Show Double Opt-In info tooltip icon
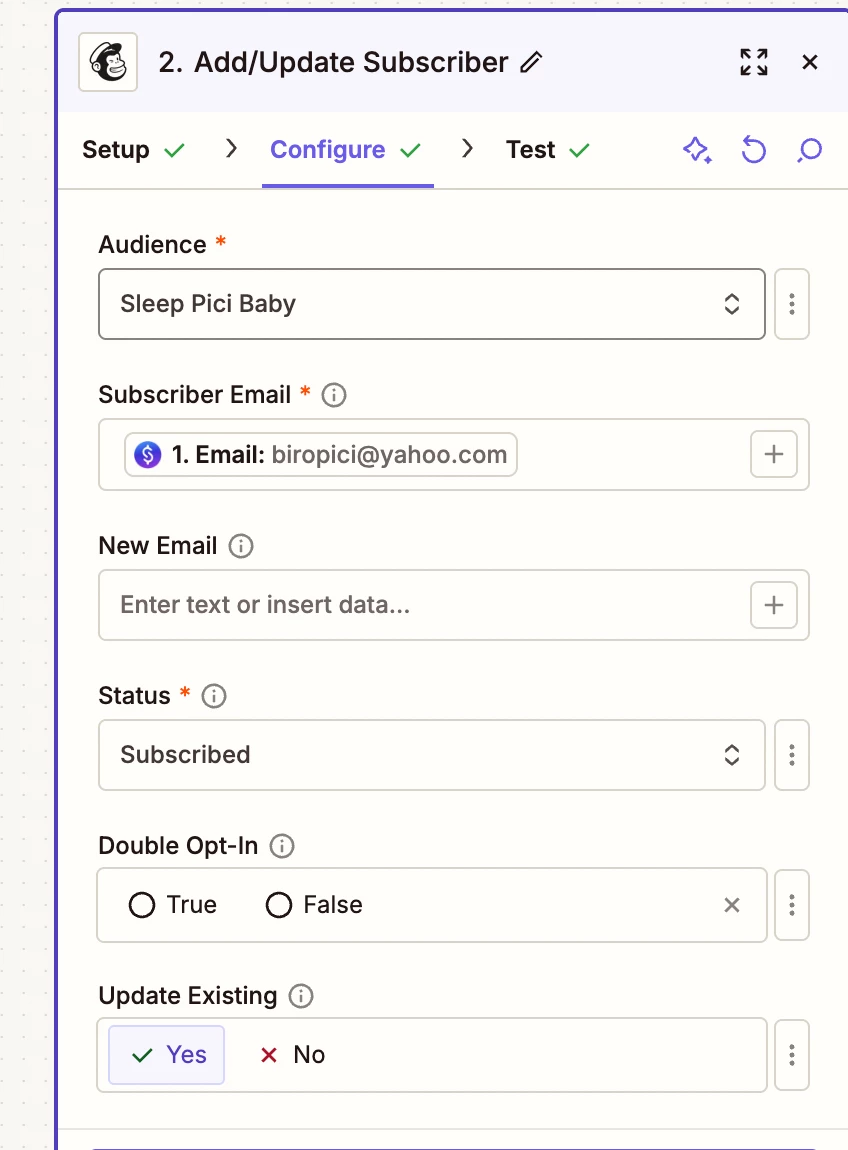The width and height of the screenshot is (848, 1150). [282, 846]
